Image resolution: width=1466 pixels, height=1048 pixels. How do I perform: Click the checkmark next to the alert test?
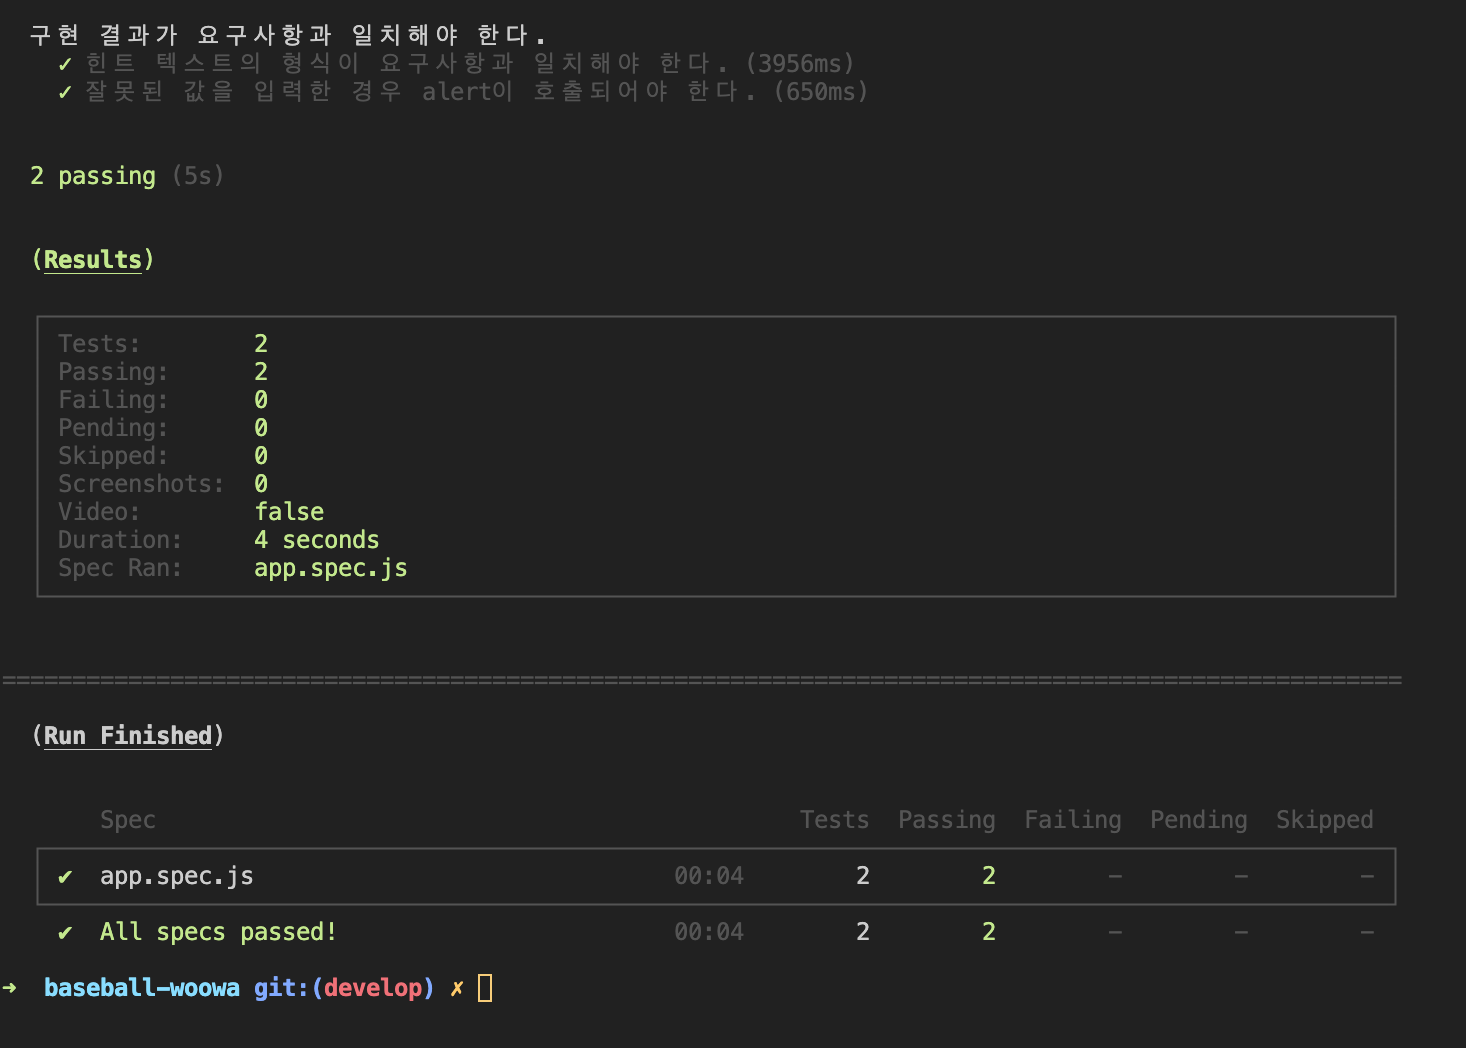[64, 91]
